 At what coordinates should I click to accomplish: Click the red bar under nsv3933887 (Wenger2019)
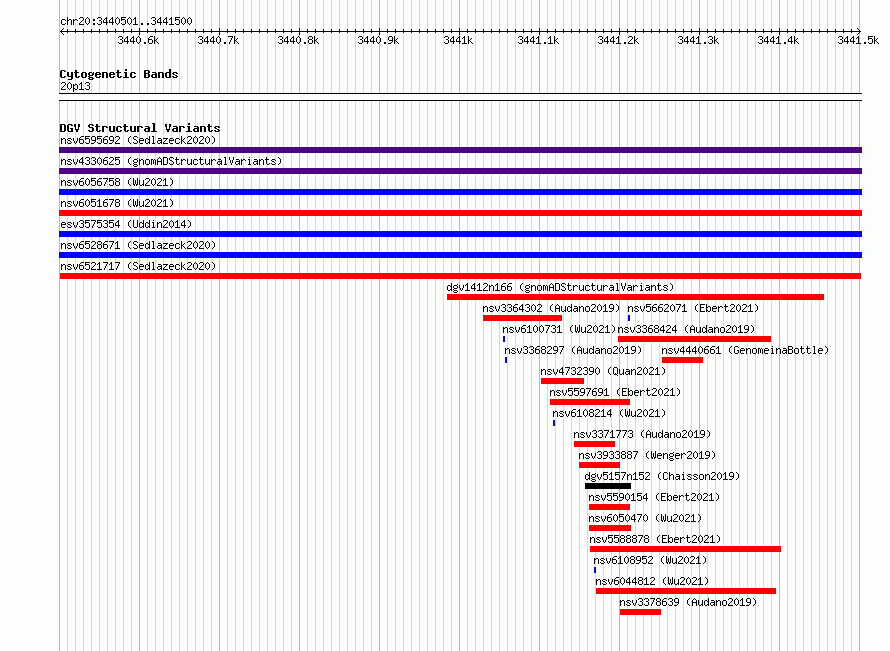(x=599, y=465)
